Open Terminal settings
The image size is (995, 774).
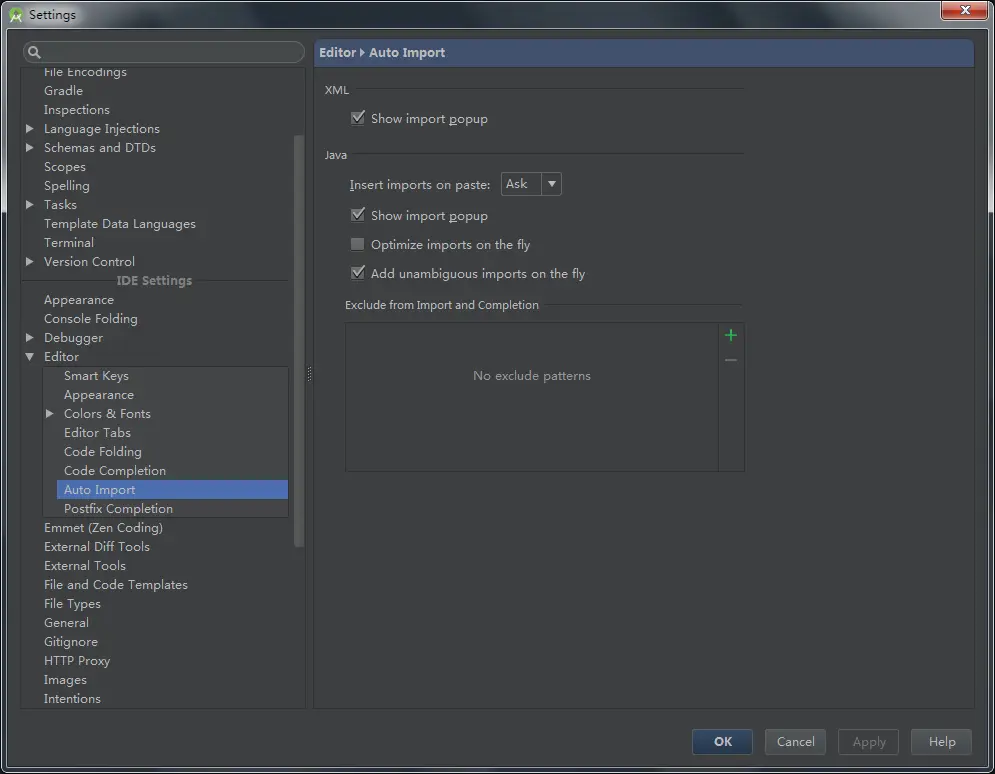pos(69,243)
